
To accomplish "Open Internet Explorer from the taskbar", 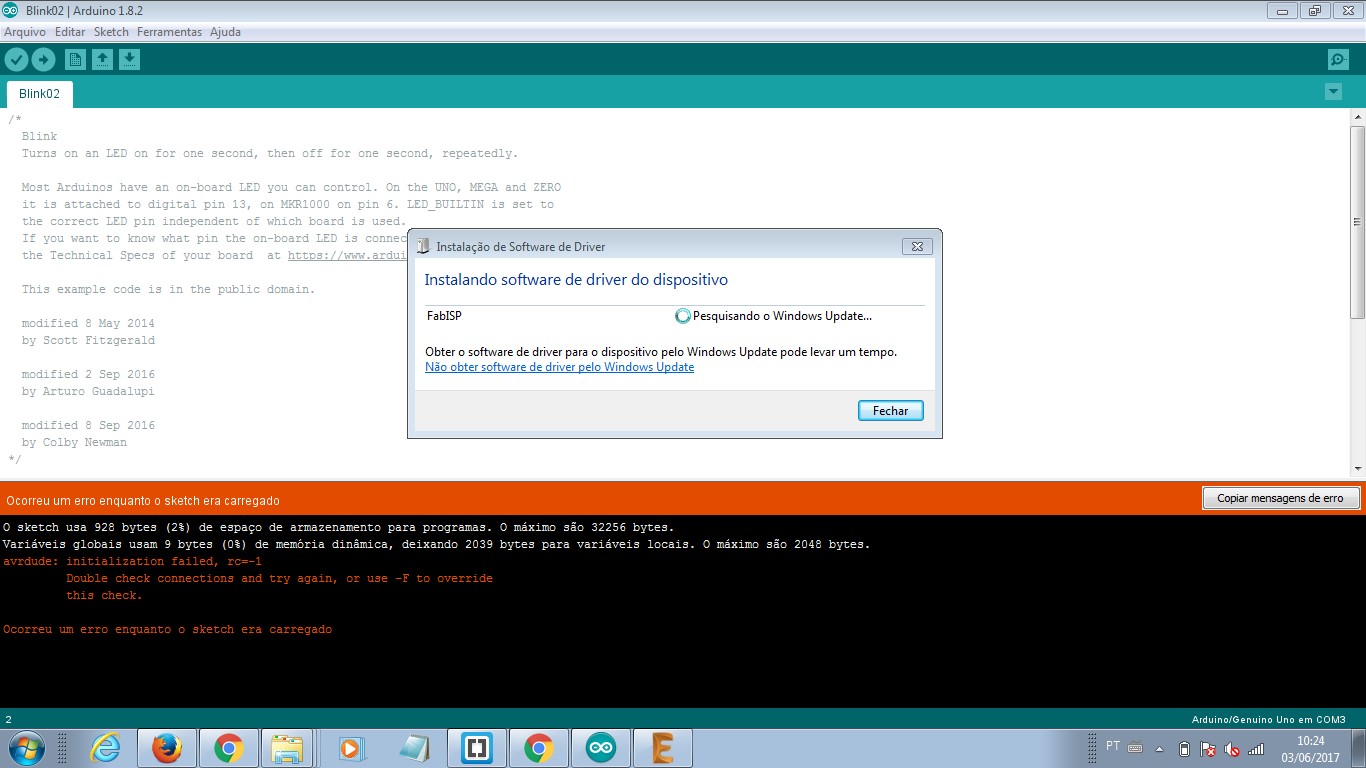I will tap(105, 748).
